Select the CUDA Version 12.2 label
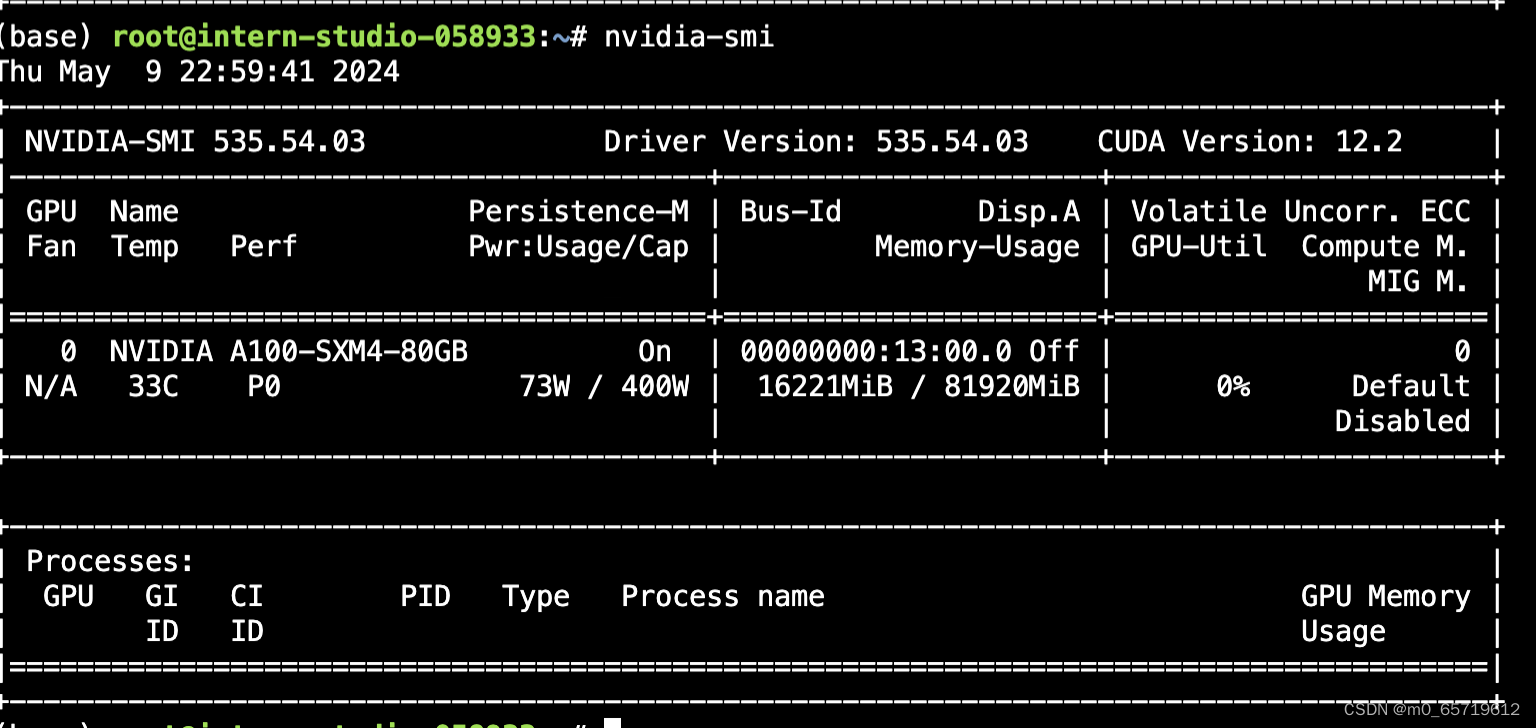This screenshot has height=728, width=1536. tap(1250, 141)
